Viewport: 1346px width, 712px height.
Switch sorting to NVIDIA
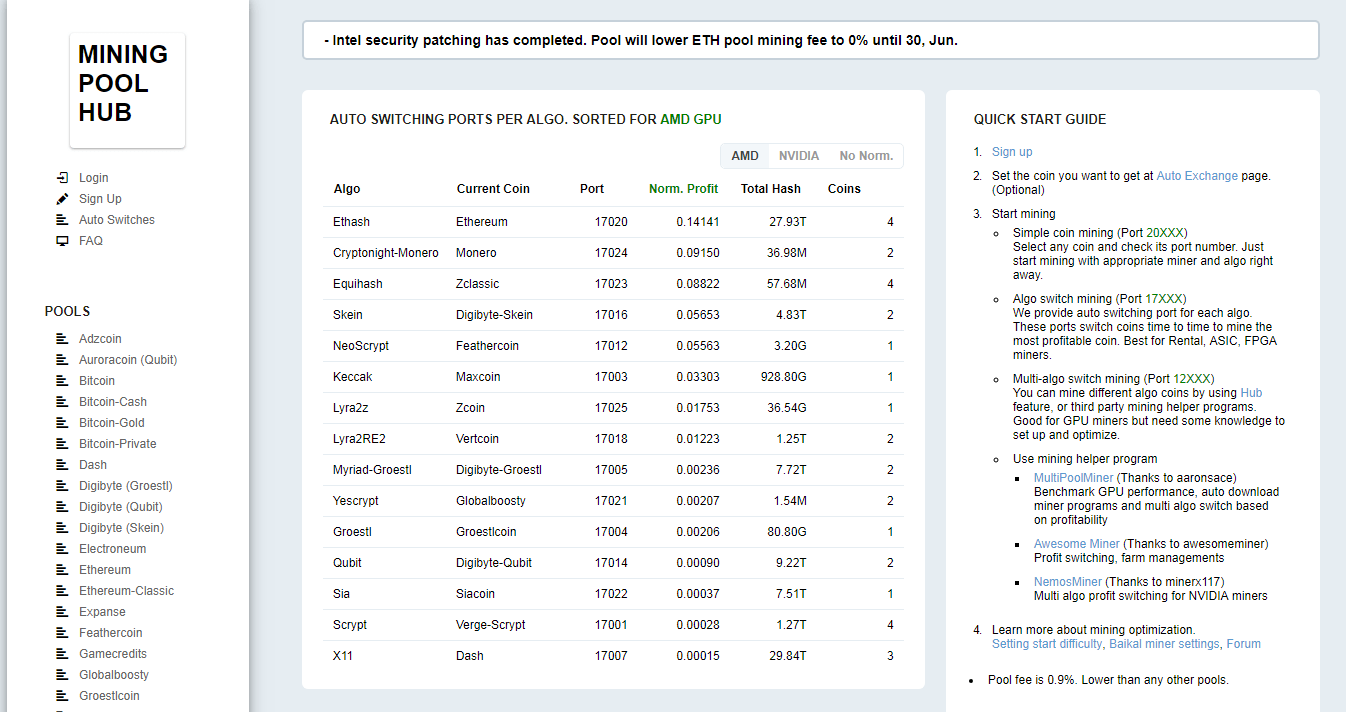point(799,156)
